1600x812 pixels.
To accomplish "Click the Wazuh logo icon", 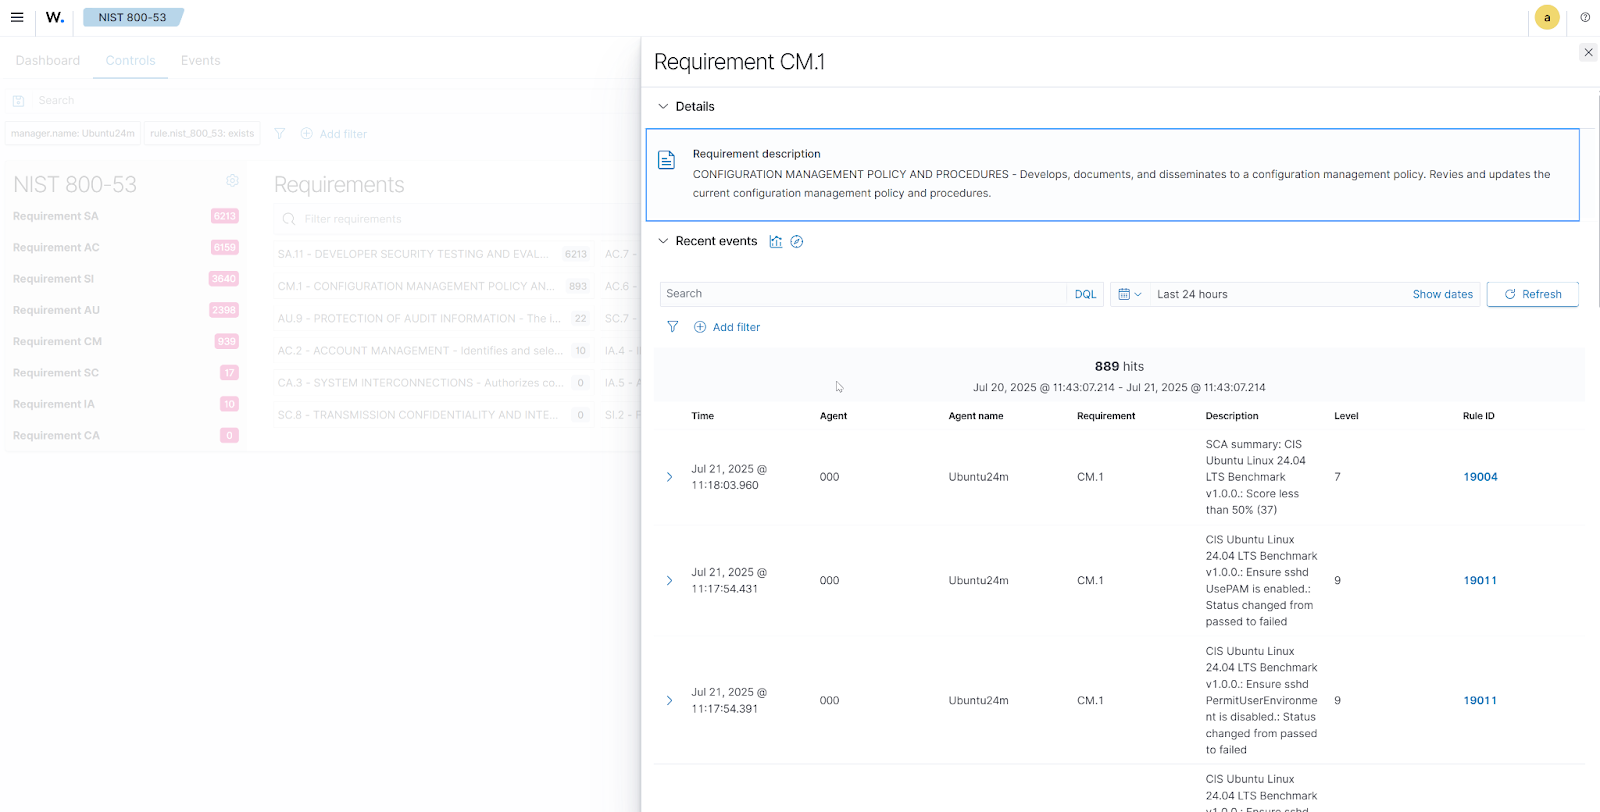I will coord(55,17).
